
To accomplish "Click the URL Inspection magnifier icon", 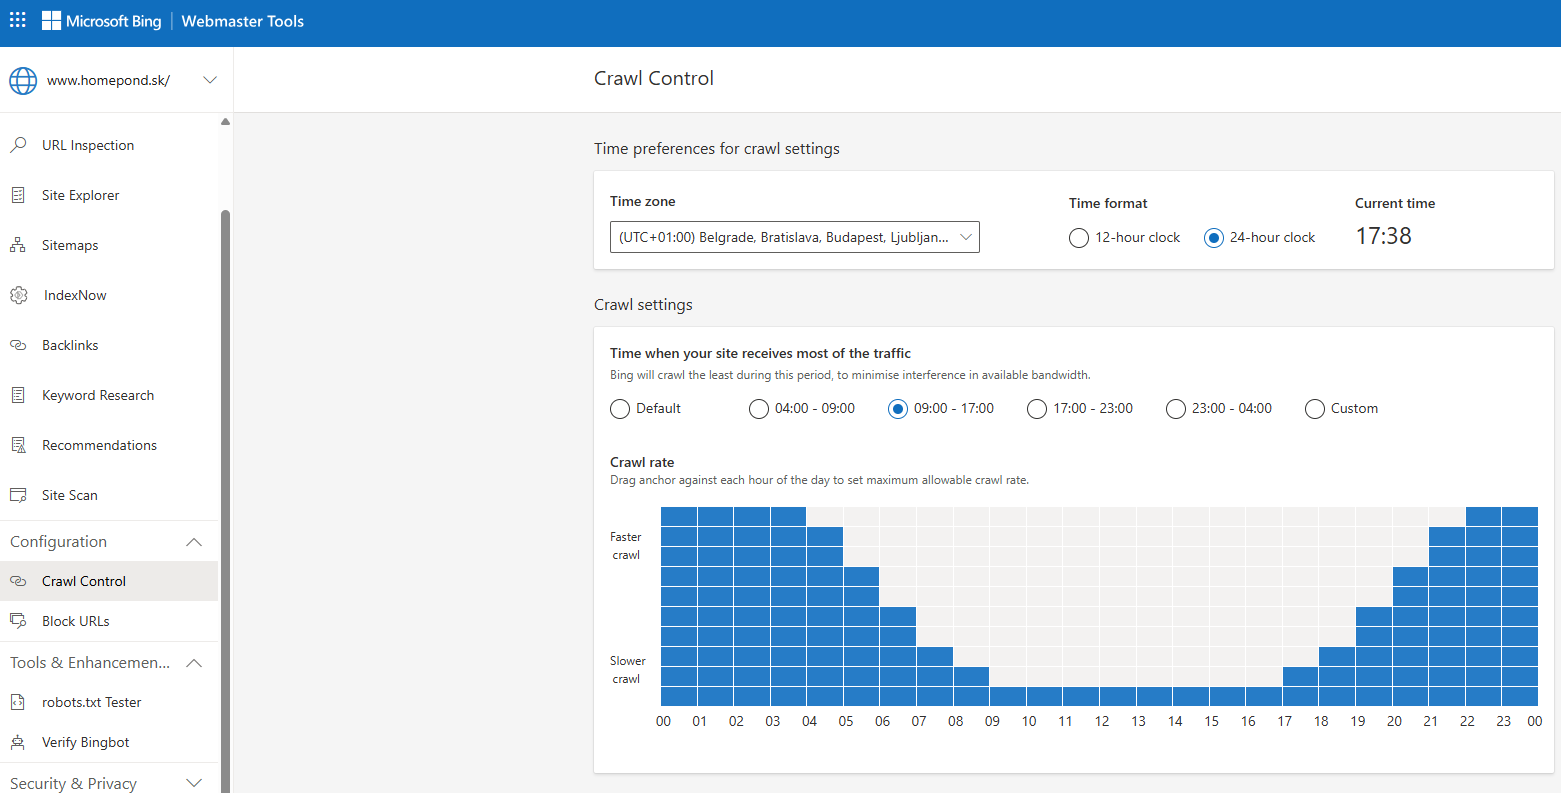I will [18, 145].
